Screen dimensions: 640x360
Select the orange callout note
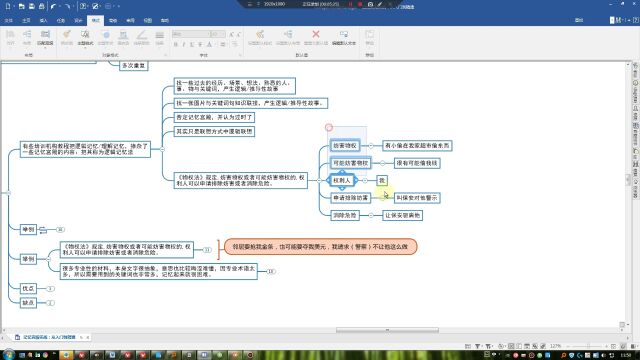[x=320, y=247]
